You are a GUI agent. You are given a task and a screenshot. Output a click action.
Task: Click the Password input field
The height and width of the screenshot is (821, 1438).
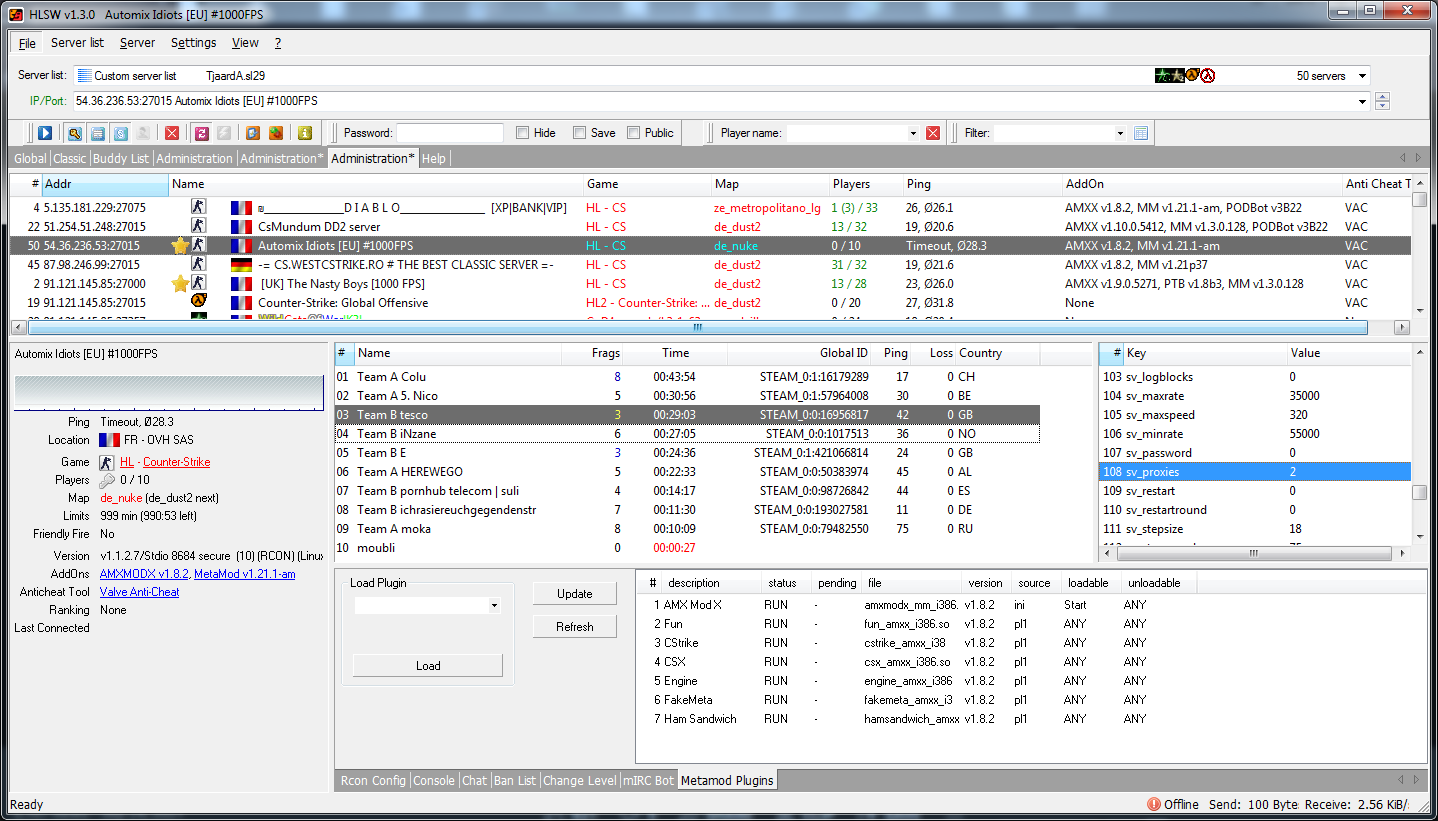coord(450,132)
